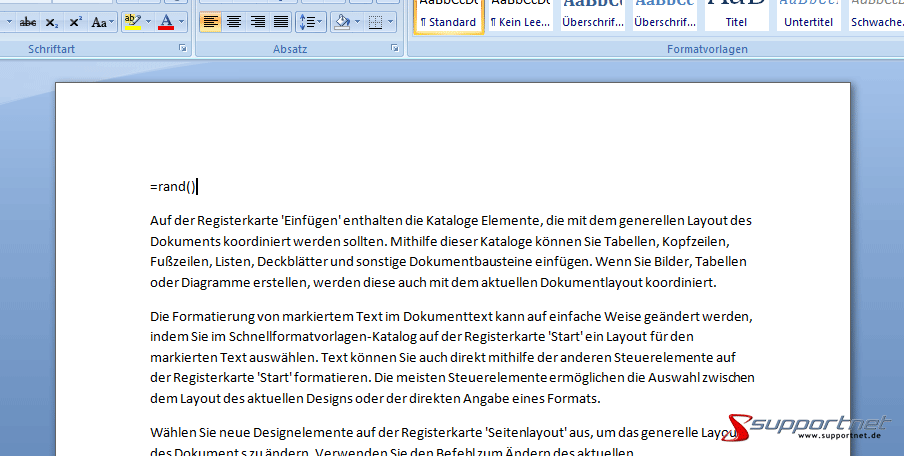Choose the Untertitel style
The height and width of the screenshot is (456, 904).
coord(808,16)
